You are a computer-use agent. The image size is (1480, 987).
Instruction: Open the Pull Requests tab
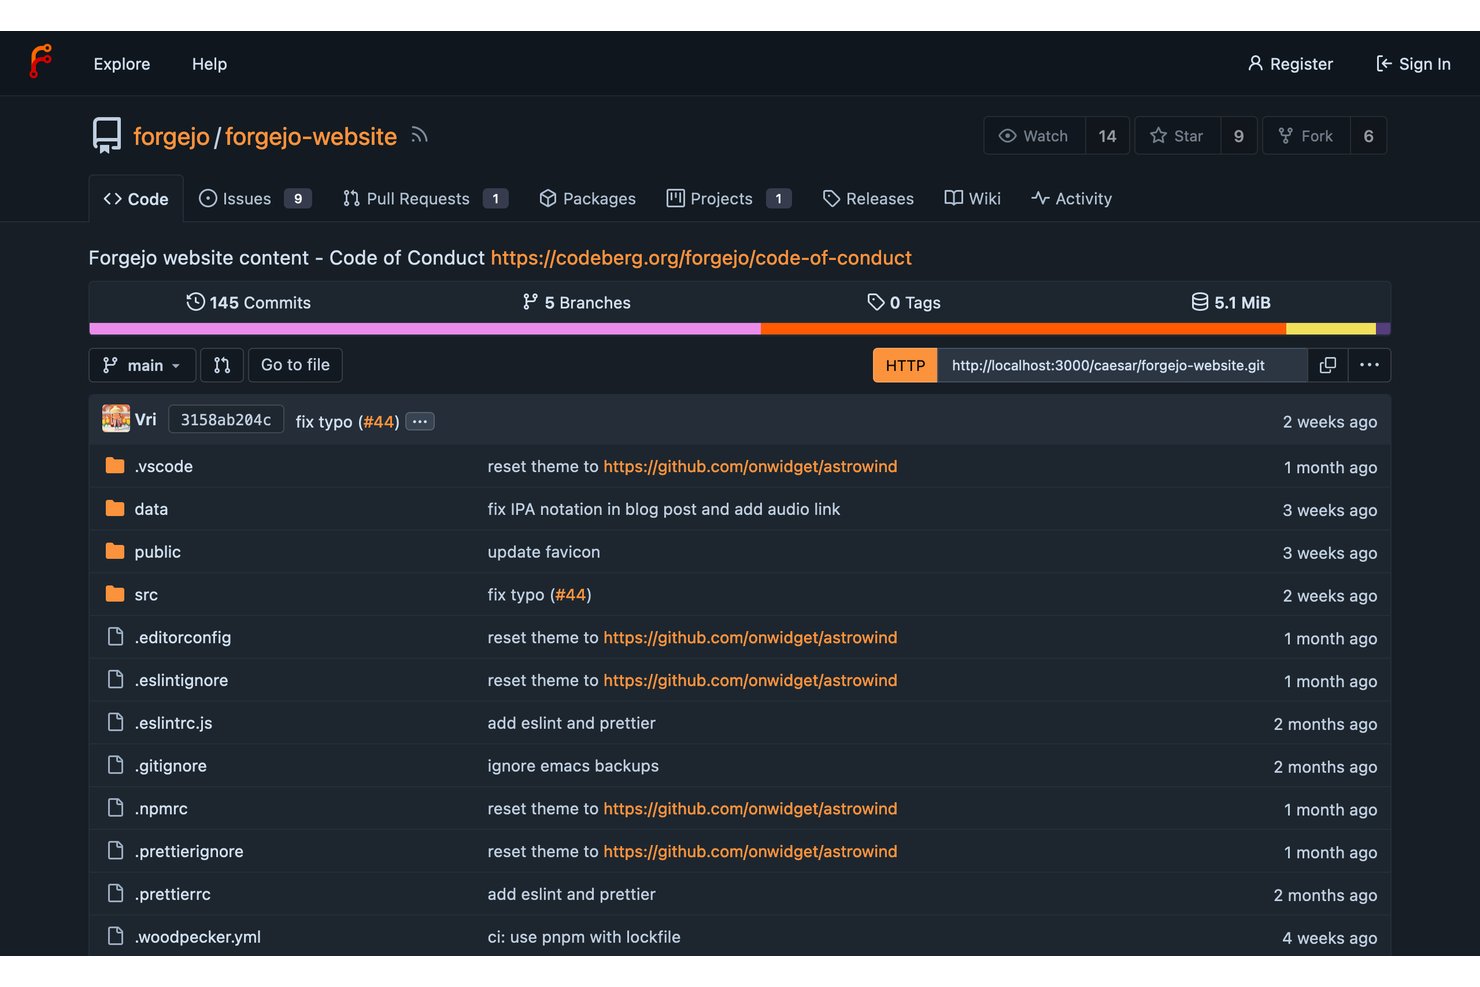coord(425,199)
